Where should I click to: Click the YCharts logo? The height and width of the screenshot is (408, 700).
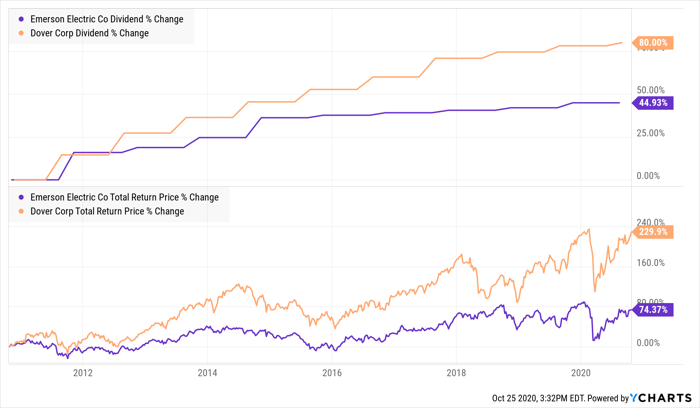pos(658,397)
